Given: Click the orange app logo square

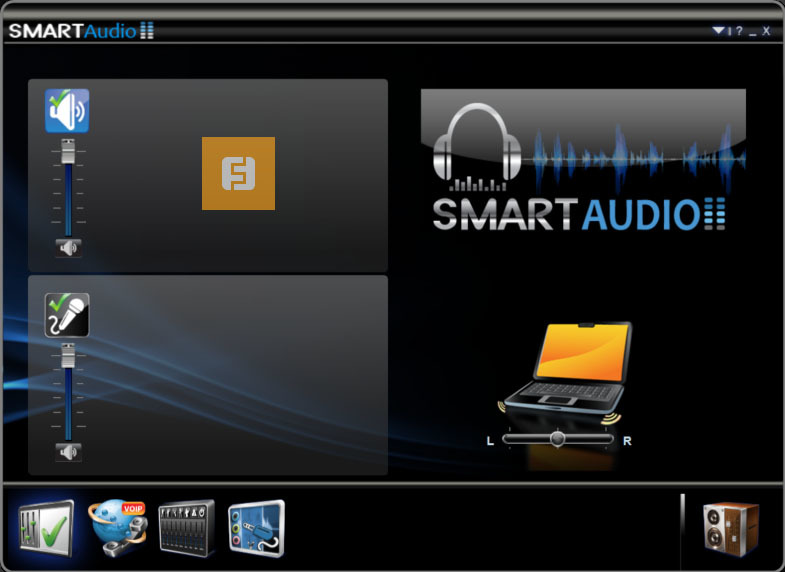Looking at the screenshot, I should [238, 173].
